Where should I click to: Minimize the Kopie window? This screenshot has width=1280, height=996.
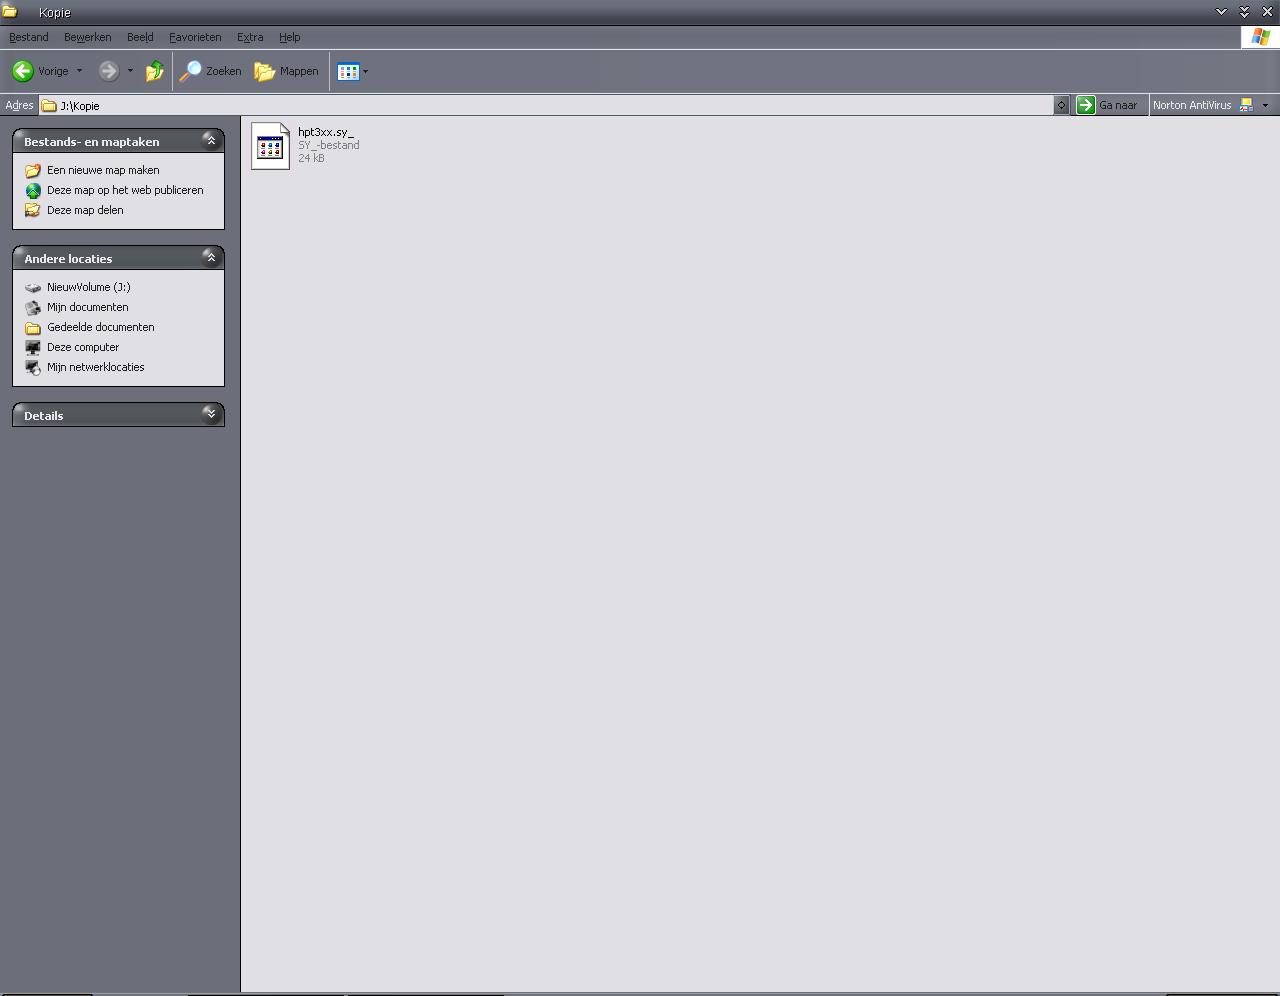point(1221,12)
